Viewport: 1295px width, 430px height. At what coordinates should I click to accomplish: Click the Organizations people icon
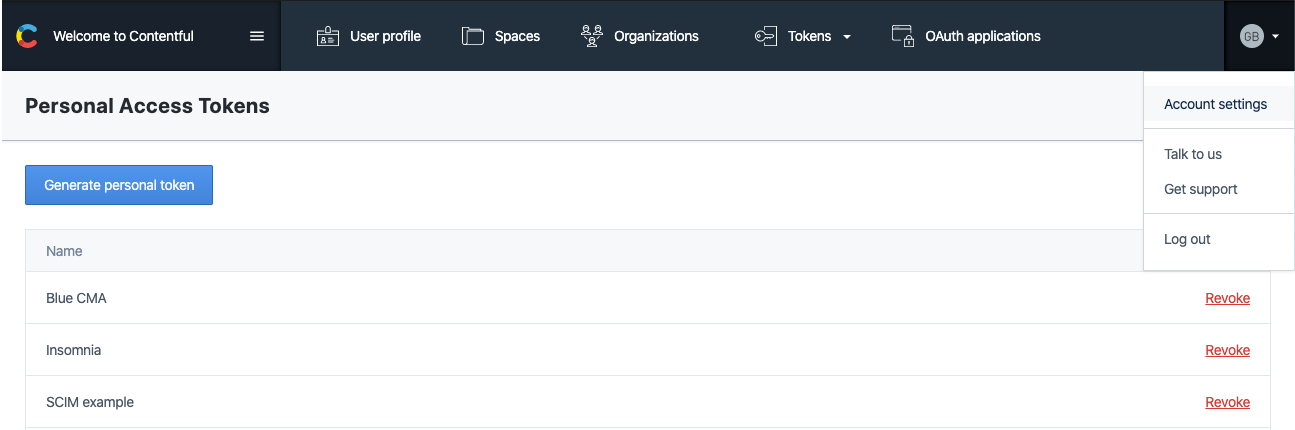tap(592, 36)
